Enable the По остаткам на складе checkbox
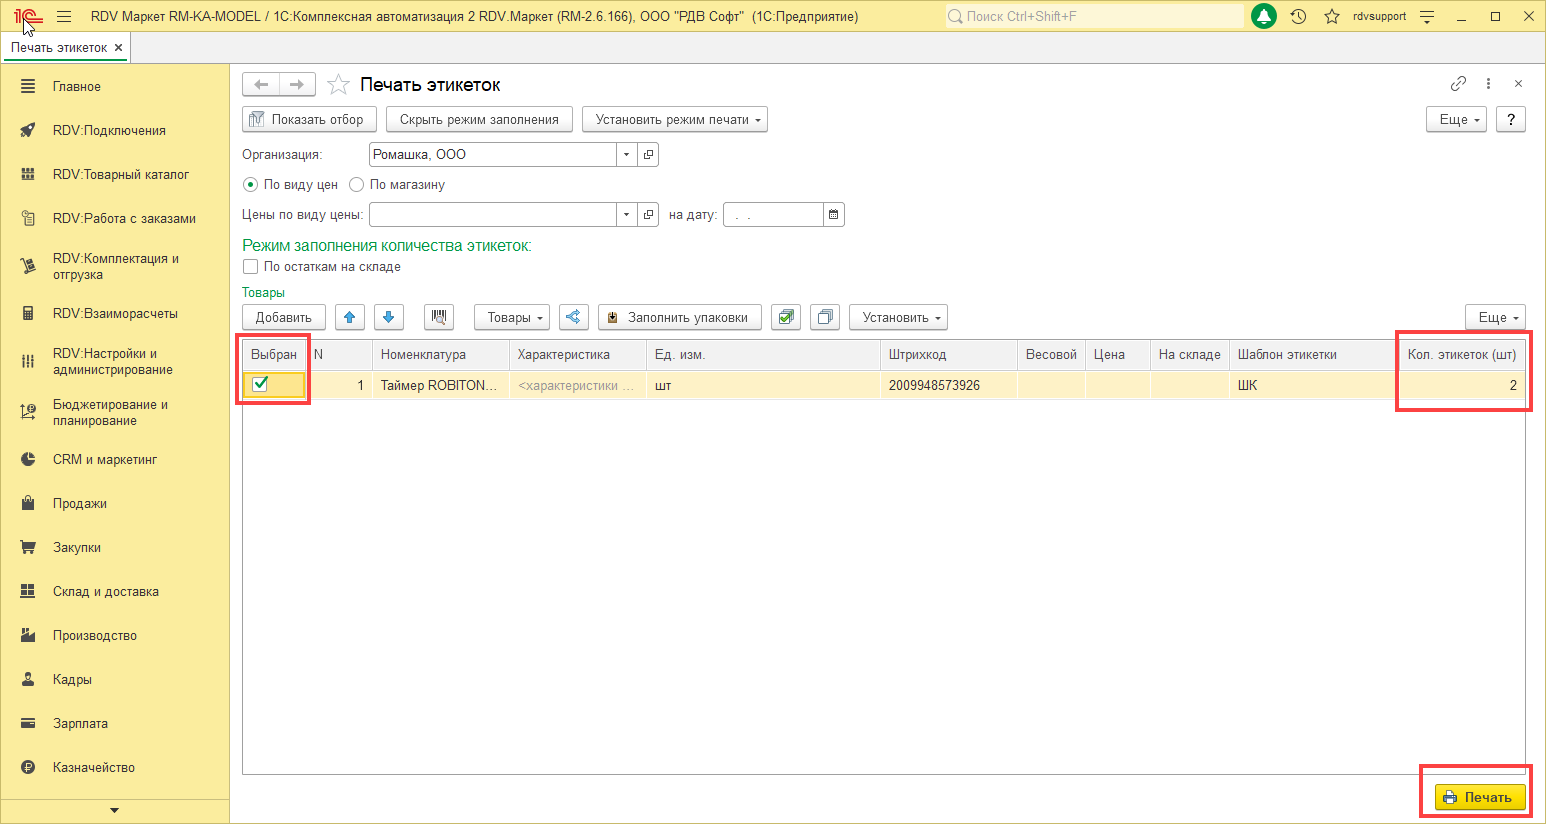The width and height of the screenshot is (1546, 824). pos(251,267)
